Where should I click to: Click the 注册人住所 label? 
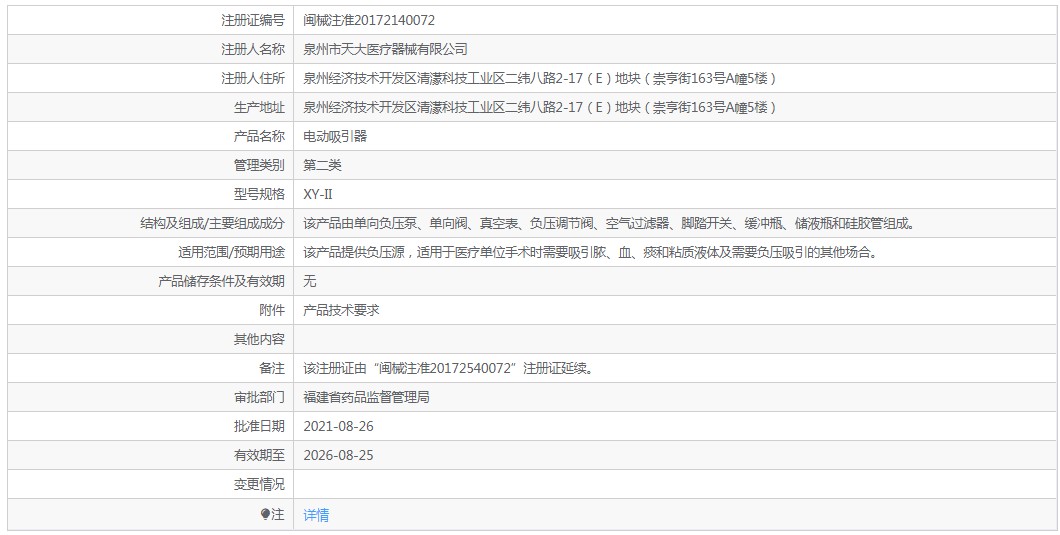[x=254, y=78]
